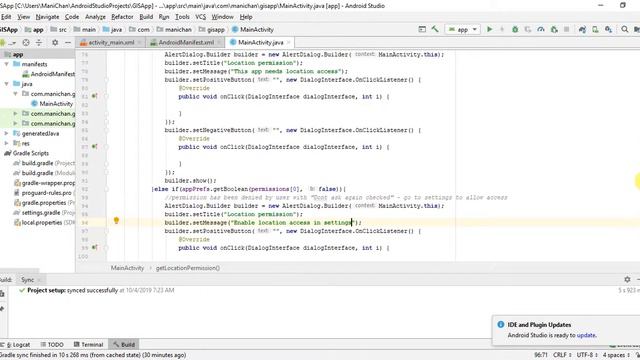Sync project with Gradle files icon

tap(582, 29)
